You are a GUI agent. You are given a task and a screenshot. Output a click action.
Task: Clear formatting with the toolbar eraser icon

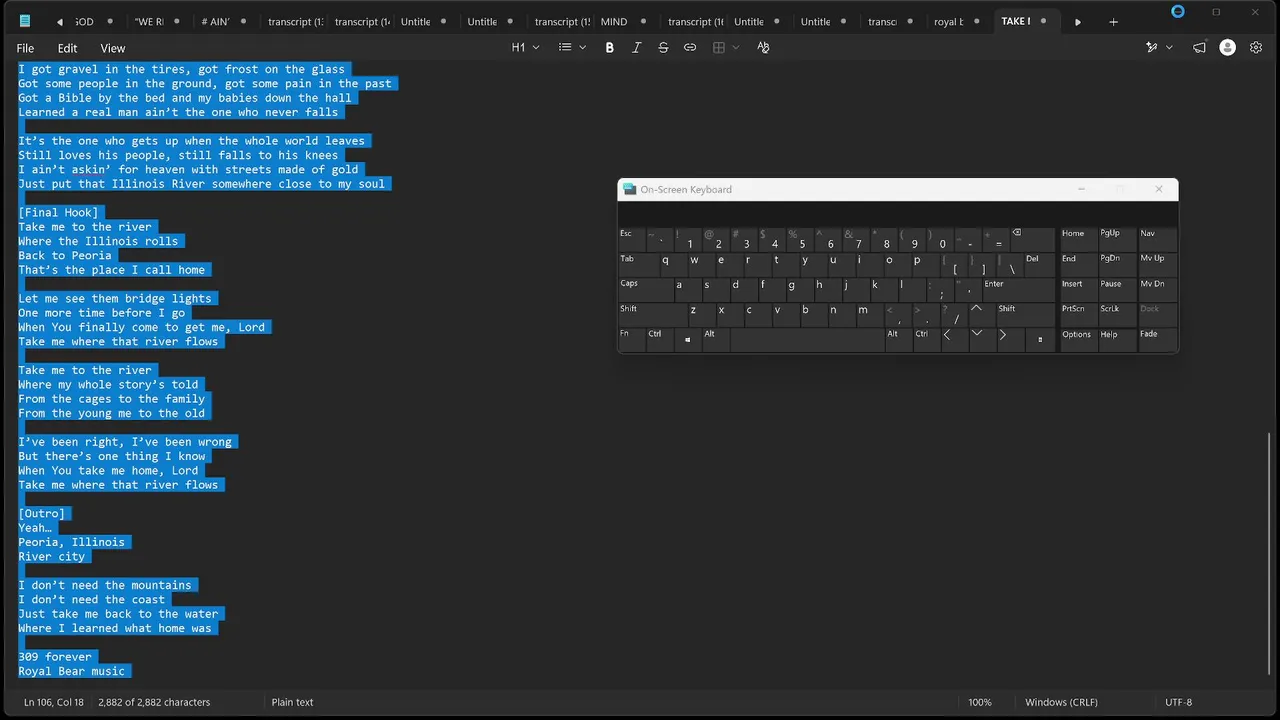click(x=763, y=48)
